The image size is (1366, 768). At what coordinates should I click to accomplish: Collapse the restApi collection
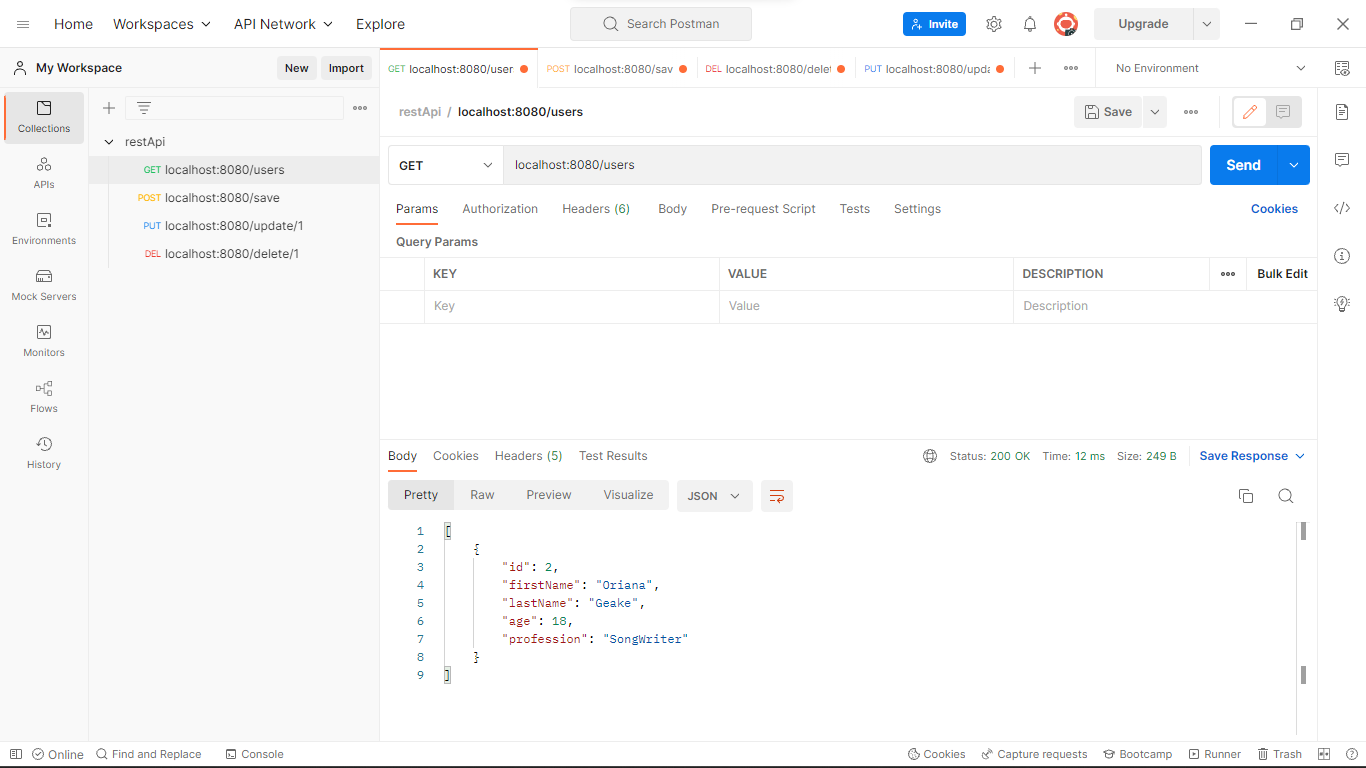109,142
